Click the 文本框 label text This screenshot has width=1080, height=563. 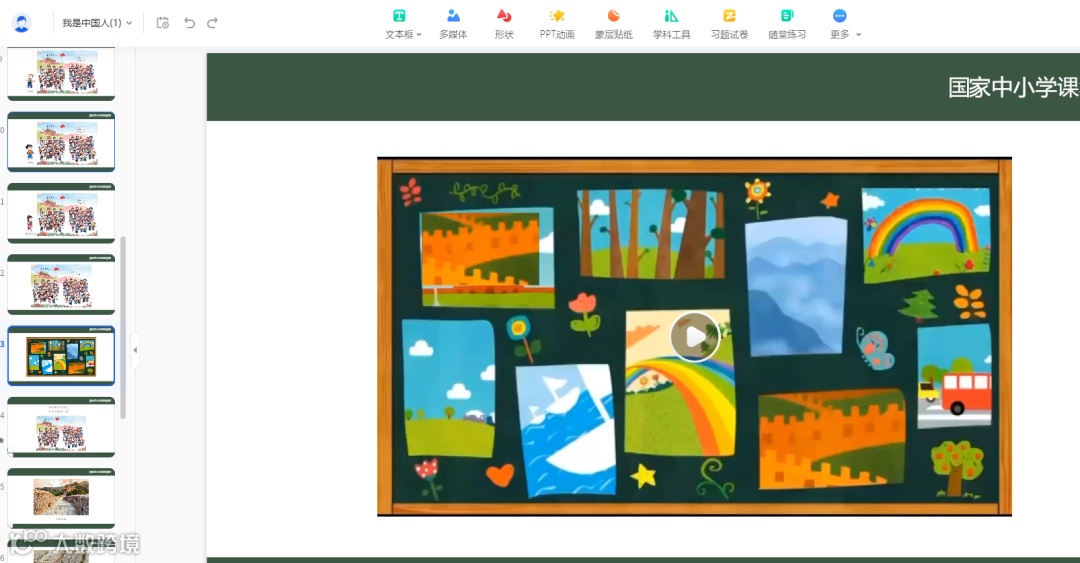tap(399, 34)
